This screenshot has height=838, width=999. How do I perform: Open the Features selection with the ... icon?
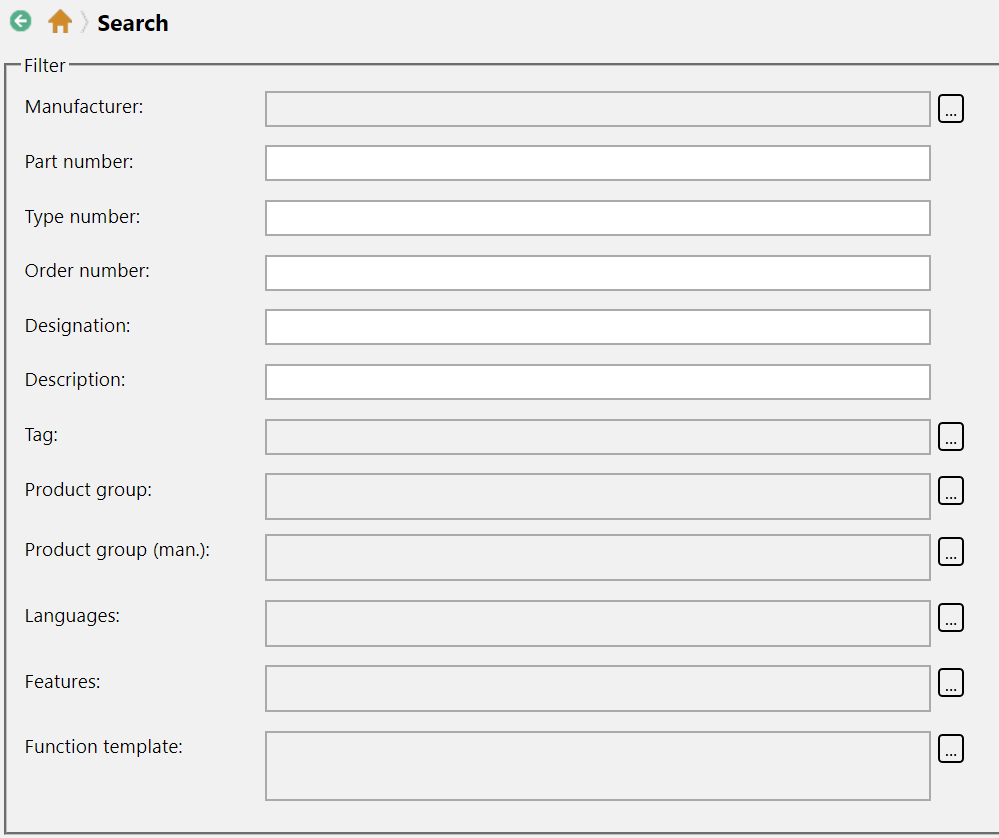(x=950, y=683)
